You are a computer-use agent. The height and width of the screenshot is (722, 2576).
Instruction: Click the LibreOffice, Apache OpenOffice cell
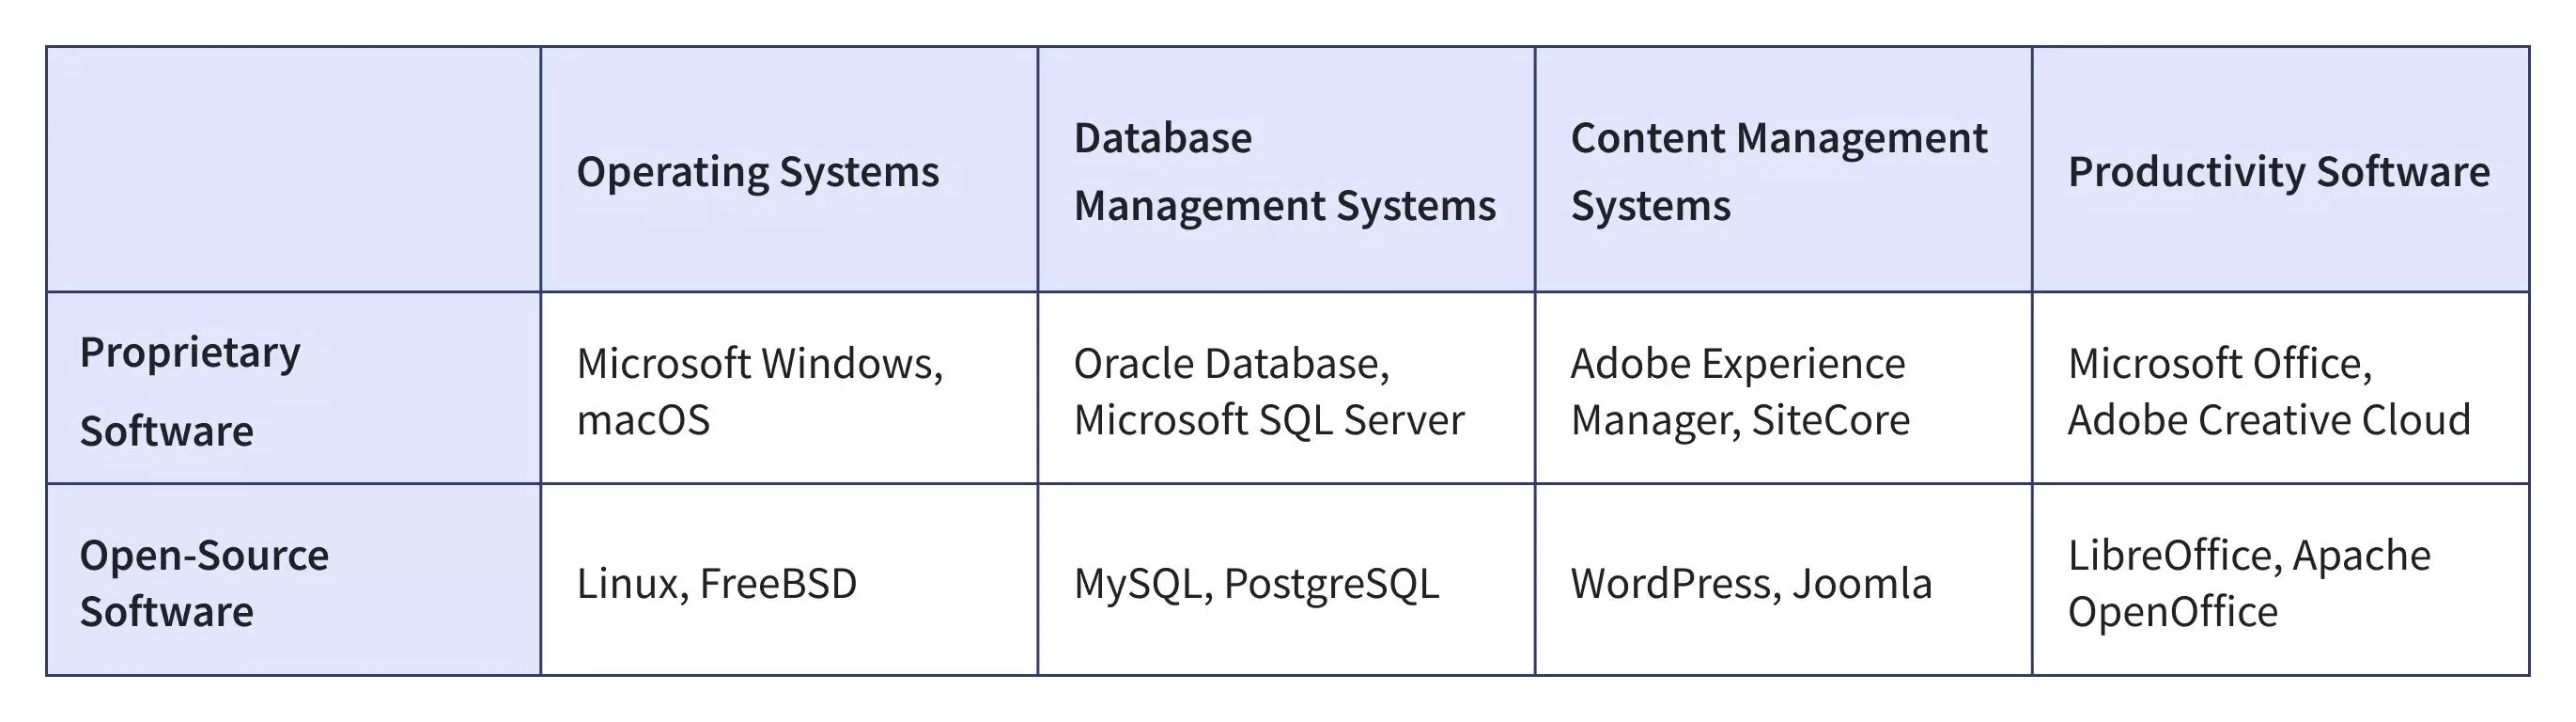point(2248,583)
